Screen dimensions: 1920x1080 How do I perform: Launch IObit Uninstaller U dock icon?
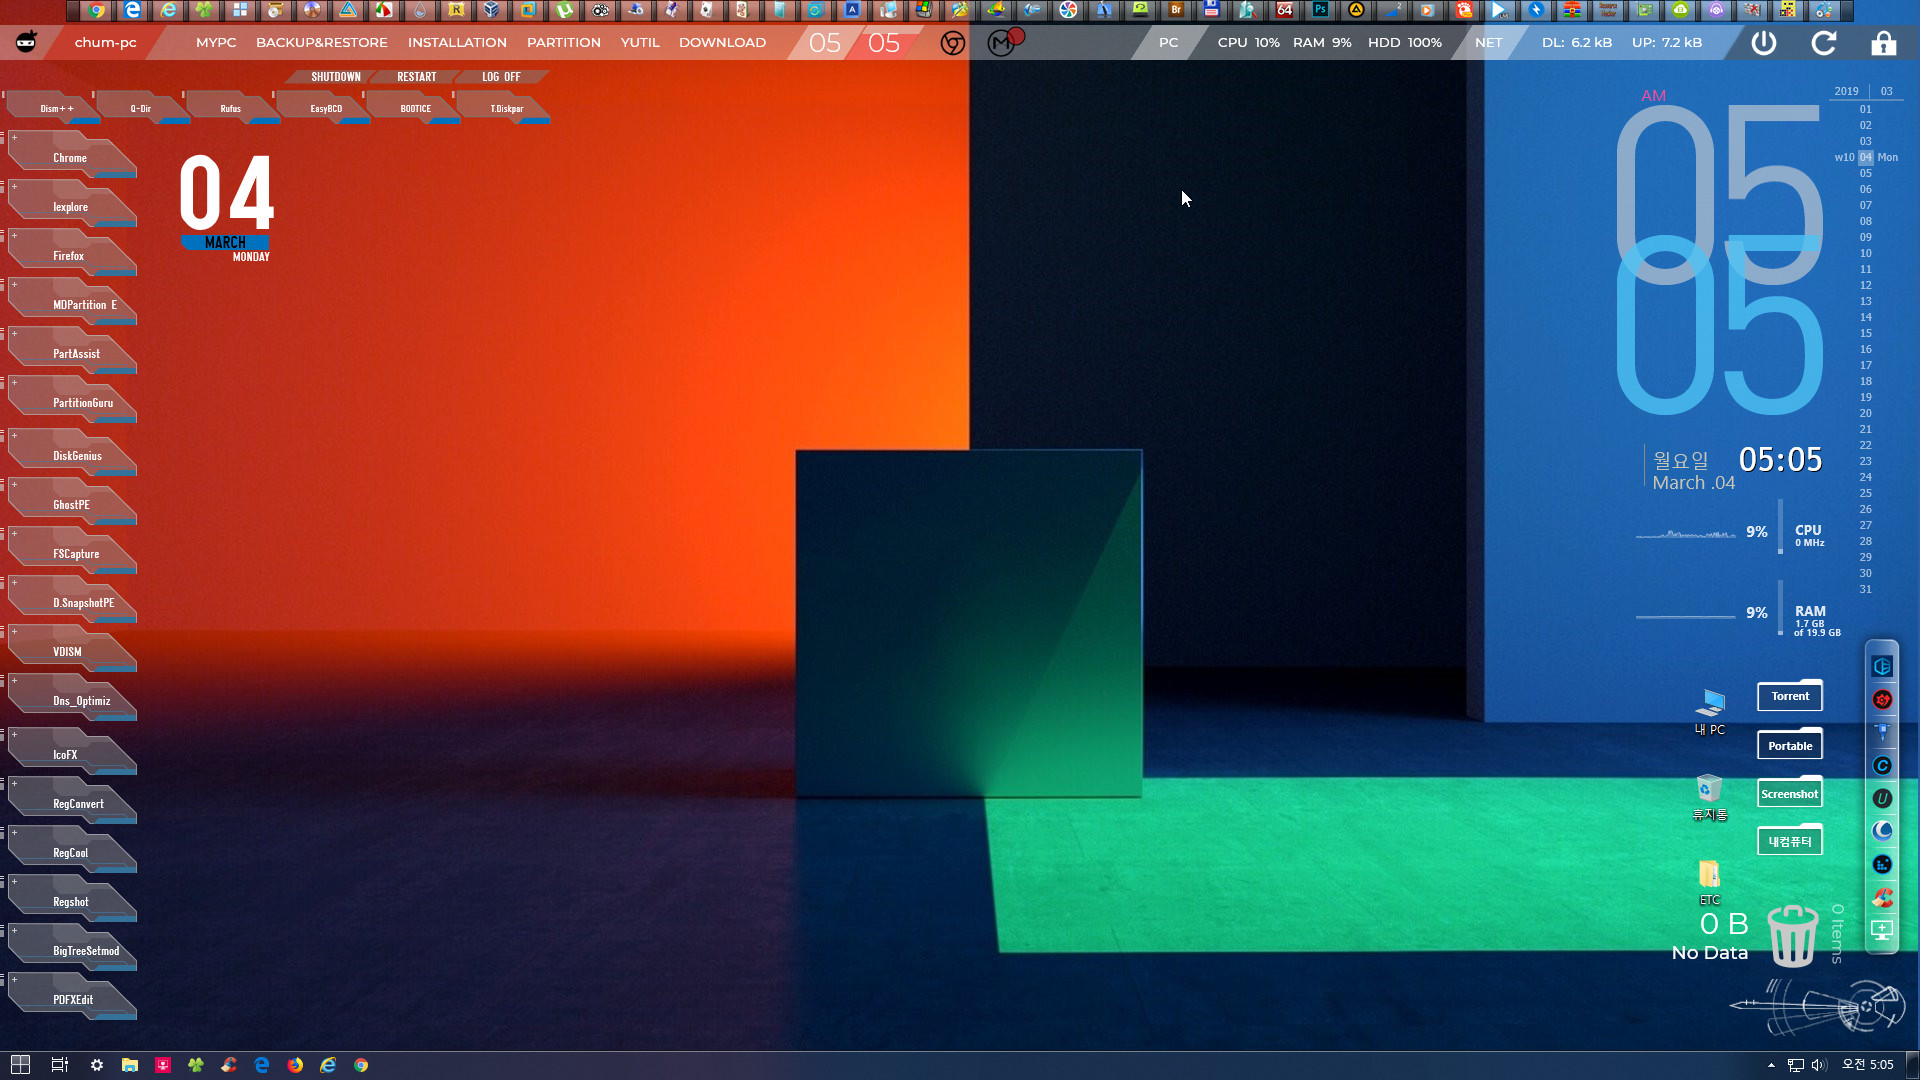pos(1882,798)
